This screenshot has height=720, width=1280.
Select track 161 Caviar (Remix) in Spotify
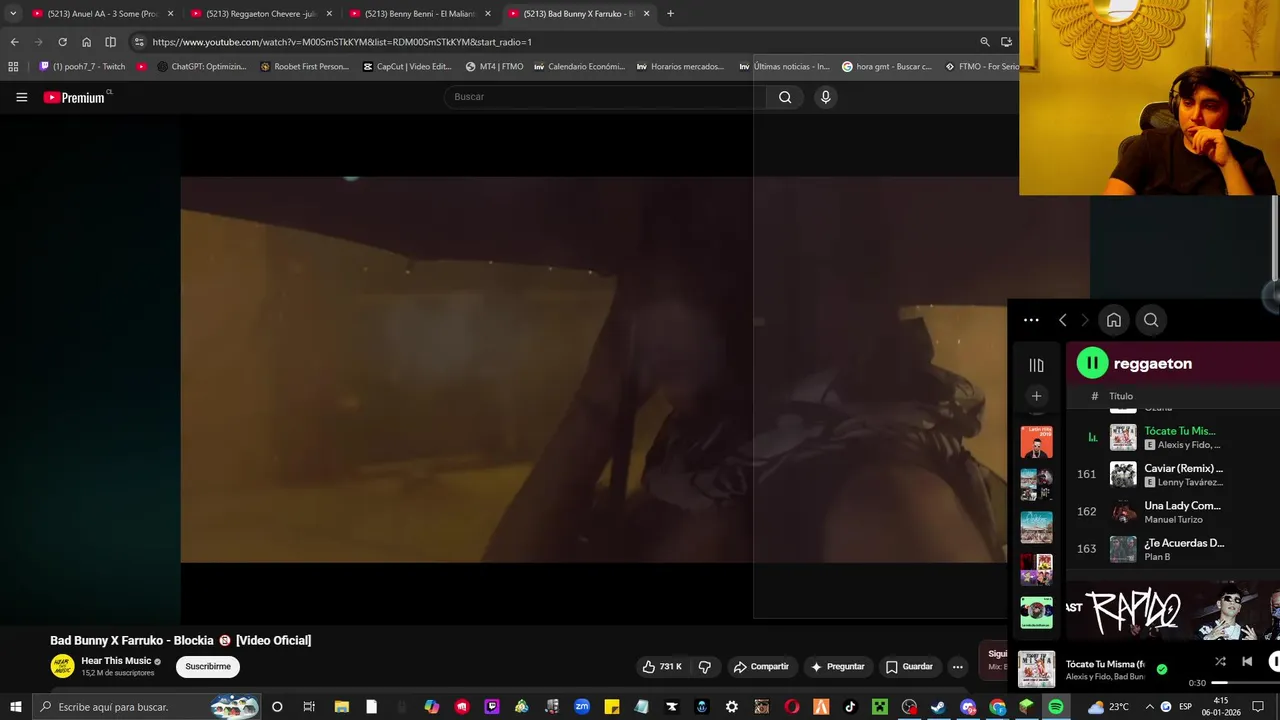coord(1173,474)
